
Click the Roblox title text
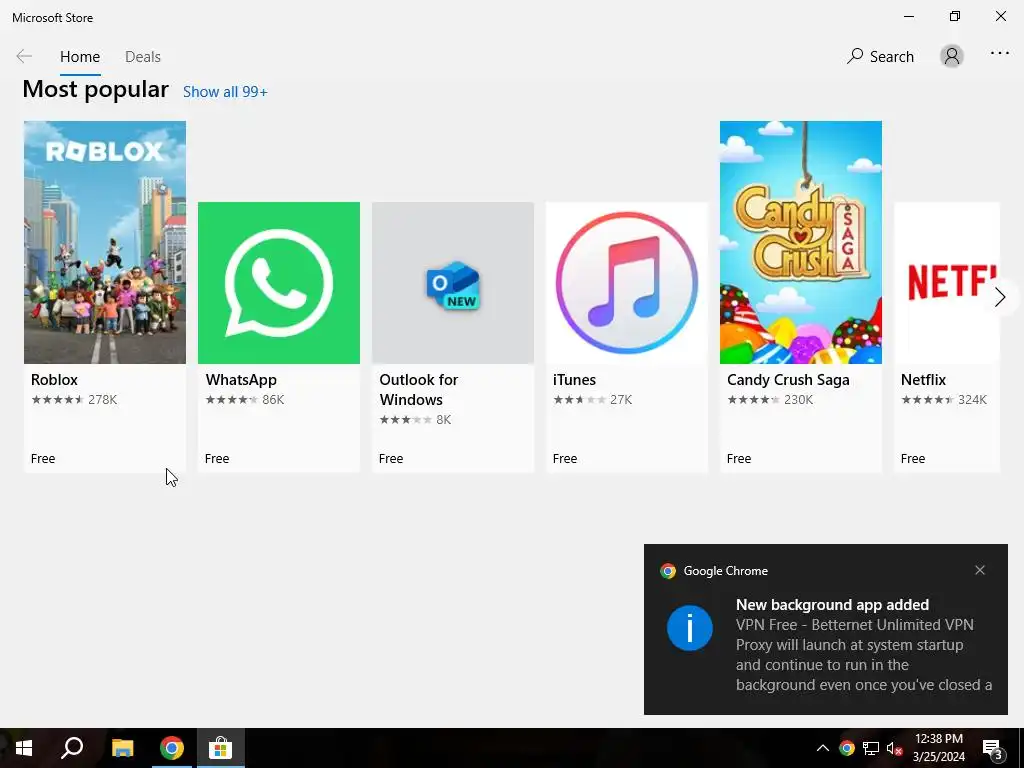coord(54,379)
